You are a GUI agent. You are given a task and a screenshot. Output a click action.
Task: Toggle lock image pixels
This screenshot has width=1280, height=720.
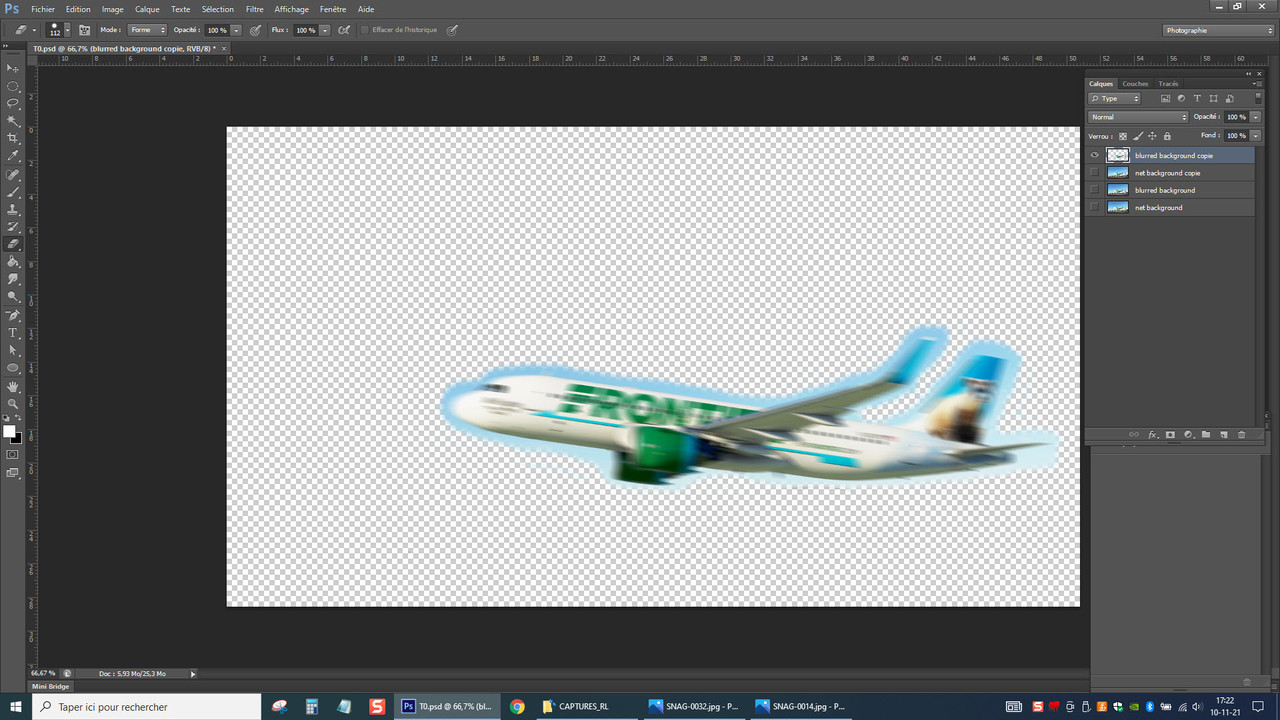point(1138,136)
